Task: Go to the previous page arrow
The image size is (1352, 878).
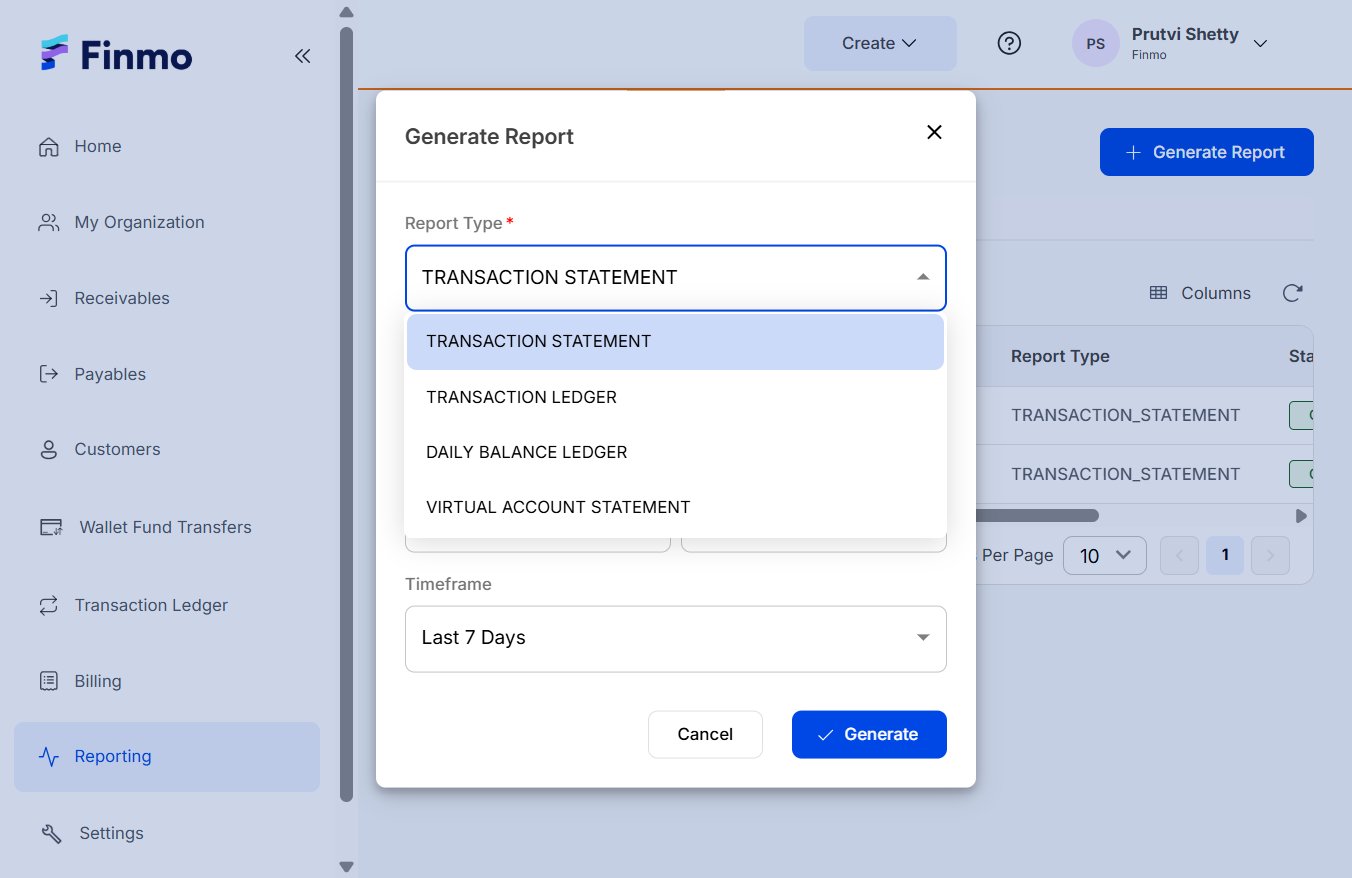Action: 1179,555
